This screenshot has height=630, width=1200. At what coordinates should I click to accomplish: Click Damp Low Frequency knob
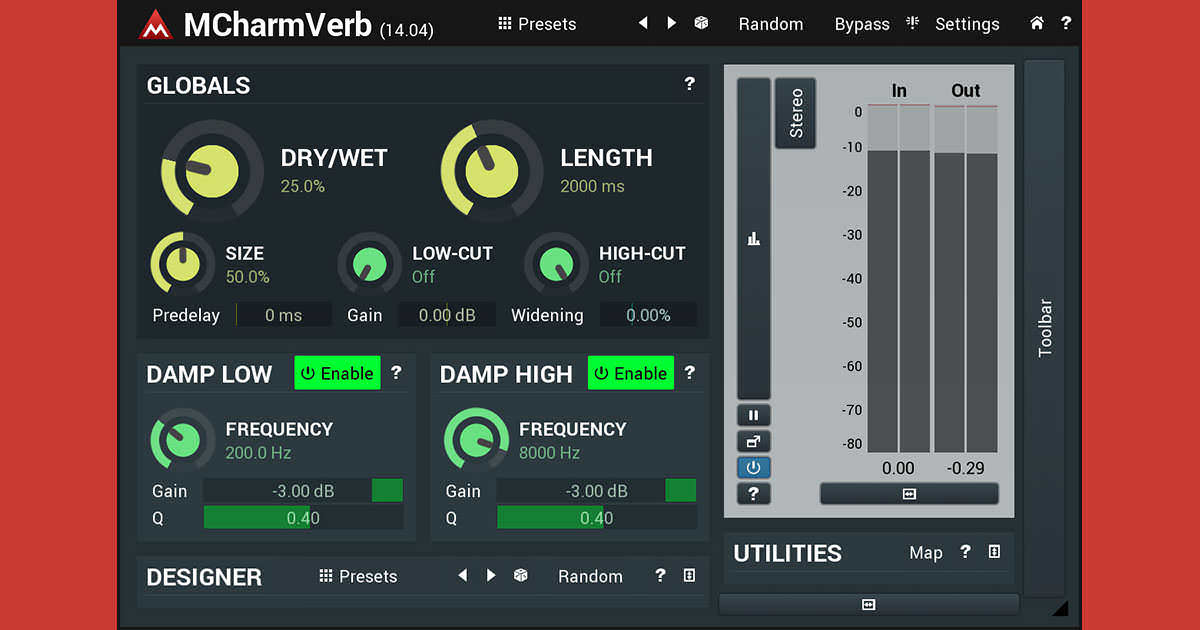tap(182, 440)
